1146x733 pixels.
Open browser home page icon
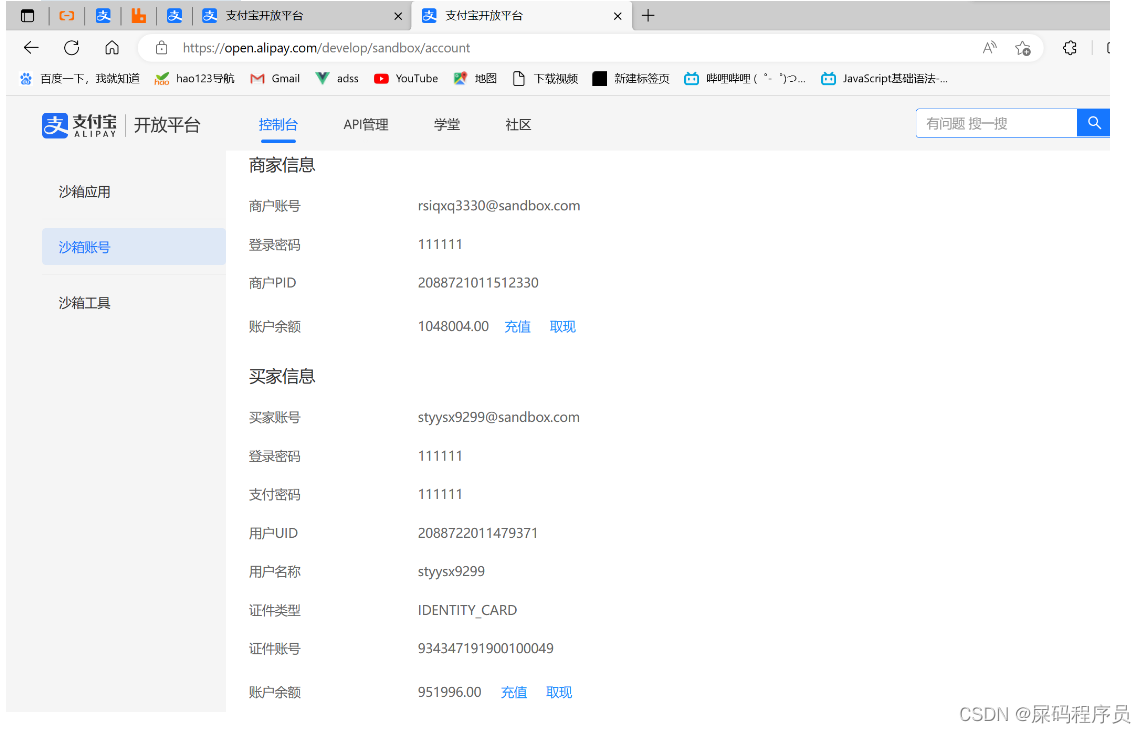coord(112,48)
